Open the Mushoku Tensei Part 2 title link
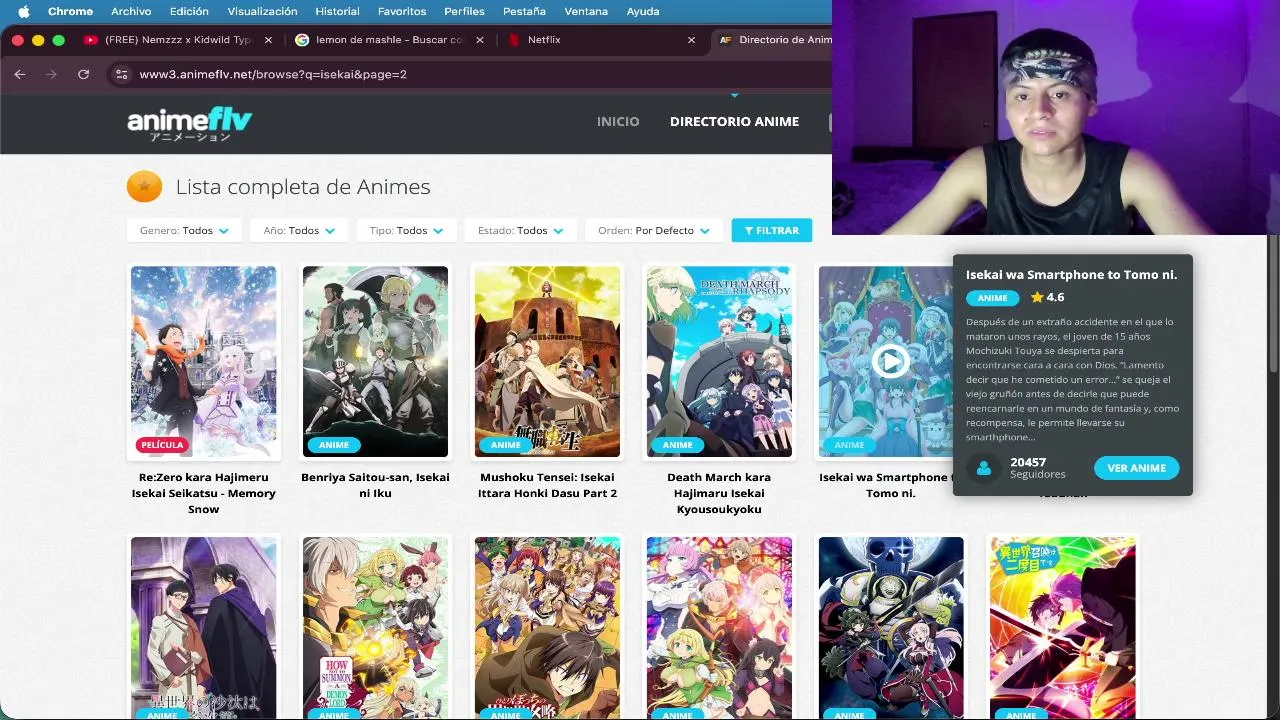The image size is (1280, 720). 547,485
